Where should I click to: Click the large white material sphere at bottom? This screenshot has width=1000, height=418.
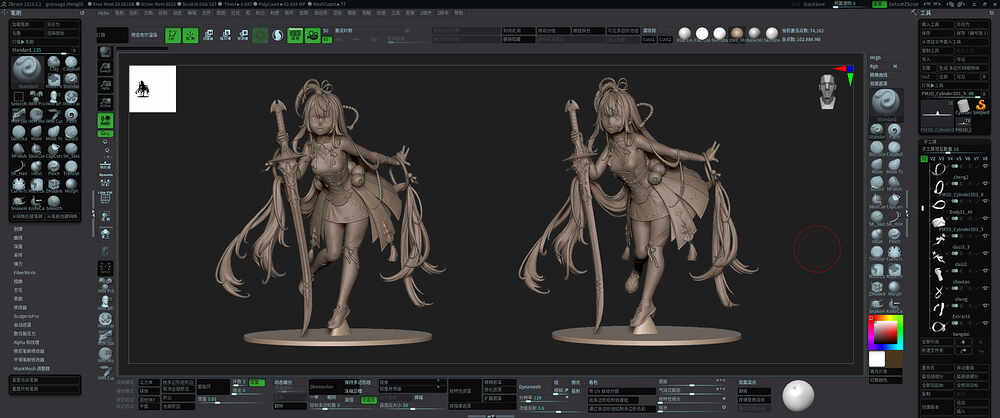[798, 396]
